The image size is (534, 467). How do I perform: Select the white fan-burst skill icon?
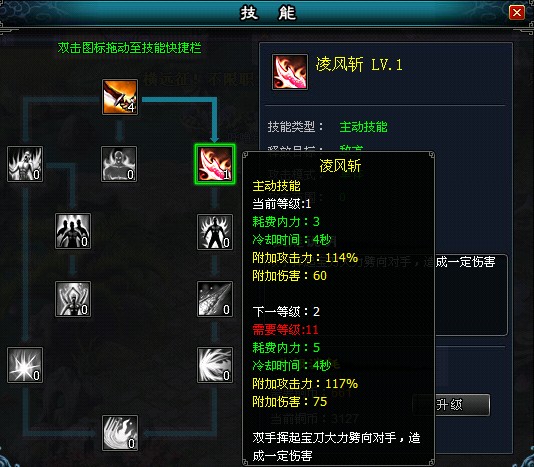[x=215, y=365]
